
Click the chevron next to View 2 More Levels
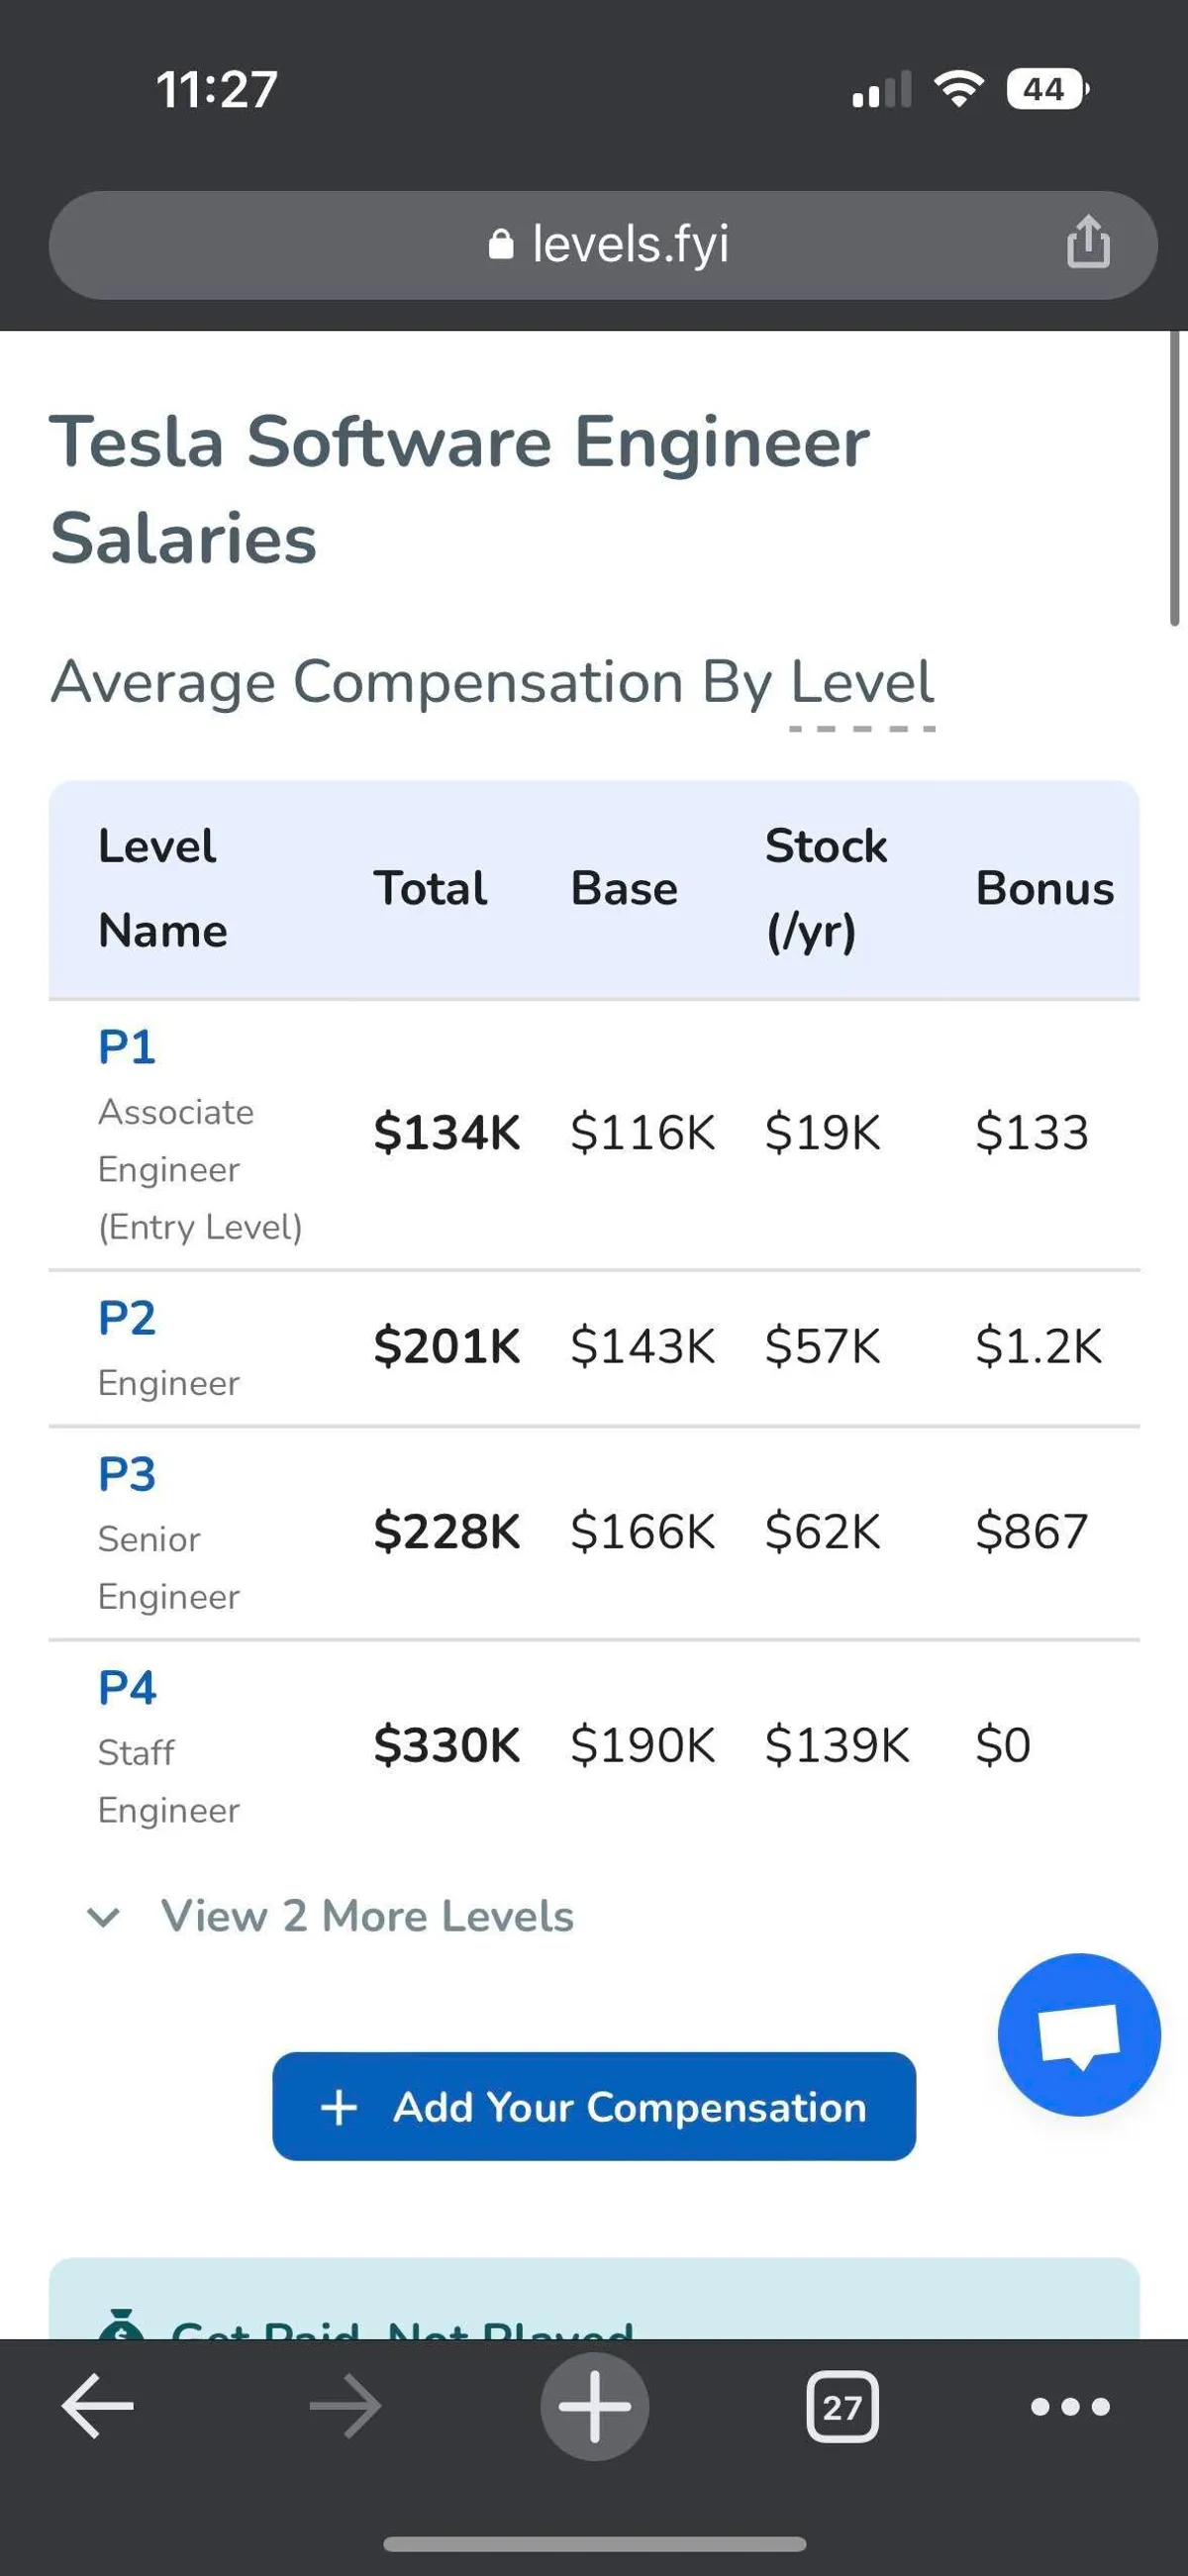point(103,1917)
